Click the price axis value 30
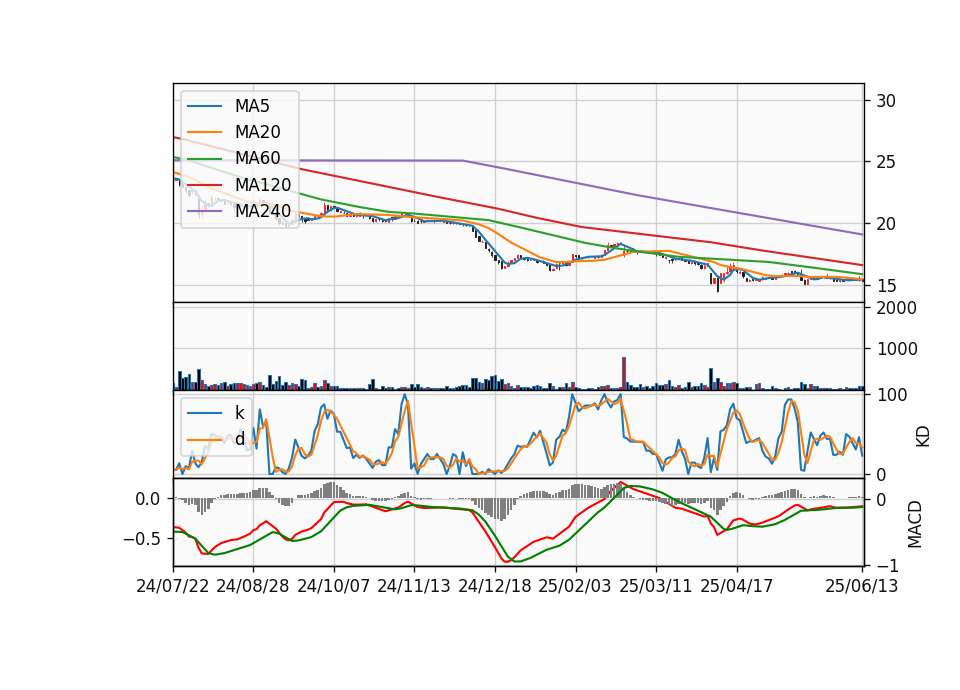This screenshot has height=690, width=960. (885, 101)
